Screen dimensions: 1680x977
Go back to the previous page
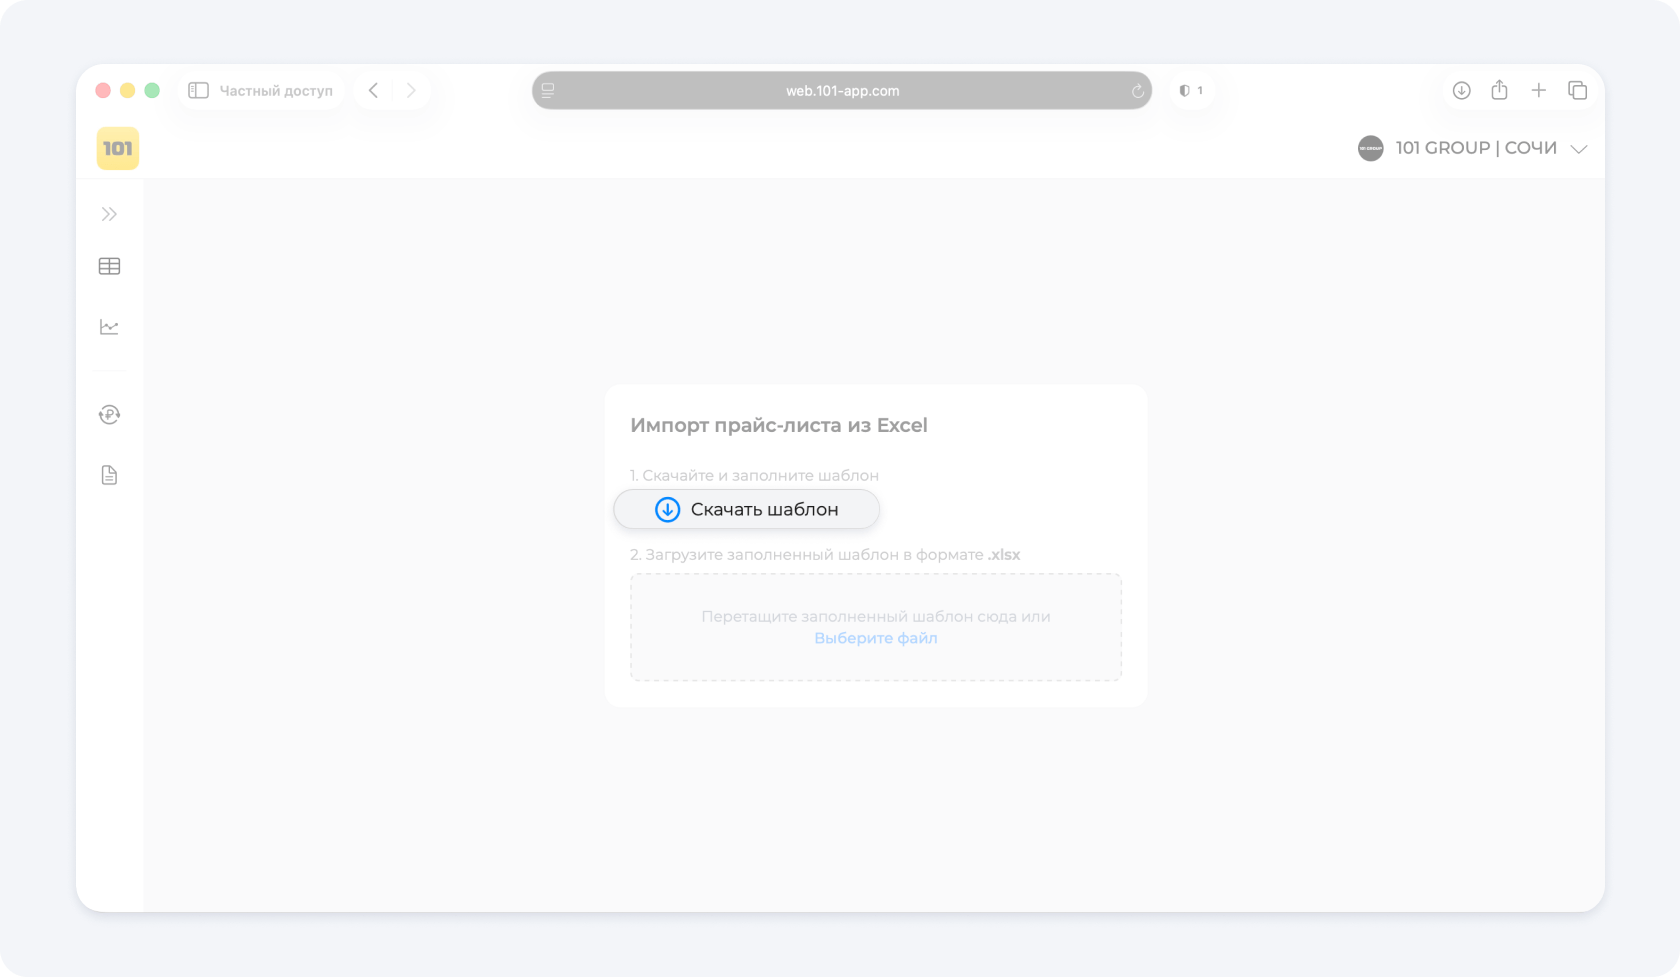374,91
